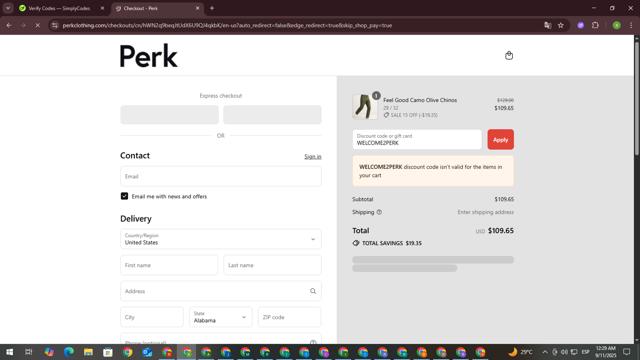Screen dimensions: 640x360
Task: Click the purple extension icon in toolbar
Action: pyautogui.click(x=580, y=25)
